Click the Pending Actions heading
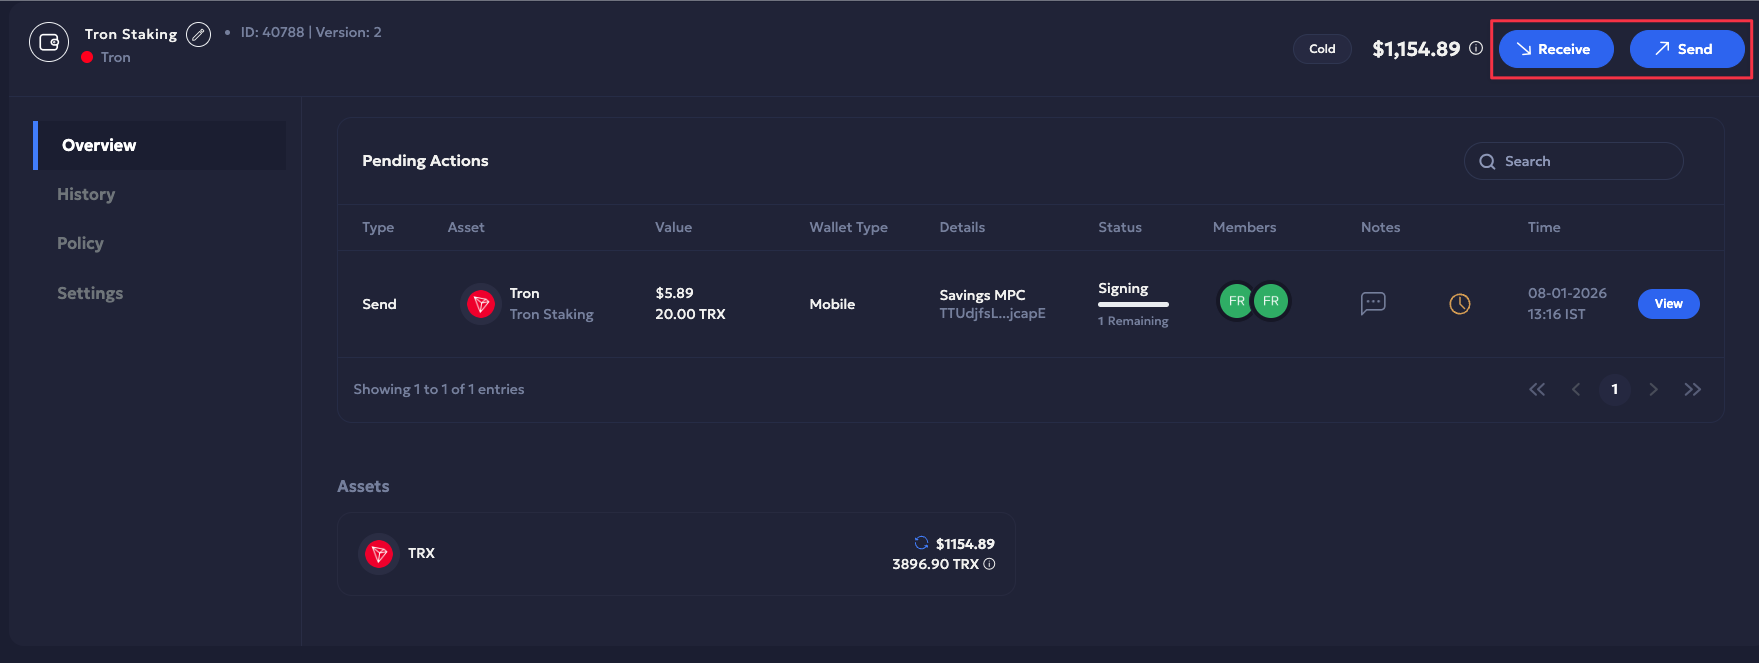 point(425,161)
